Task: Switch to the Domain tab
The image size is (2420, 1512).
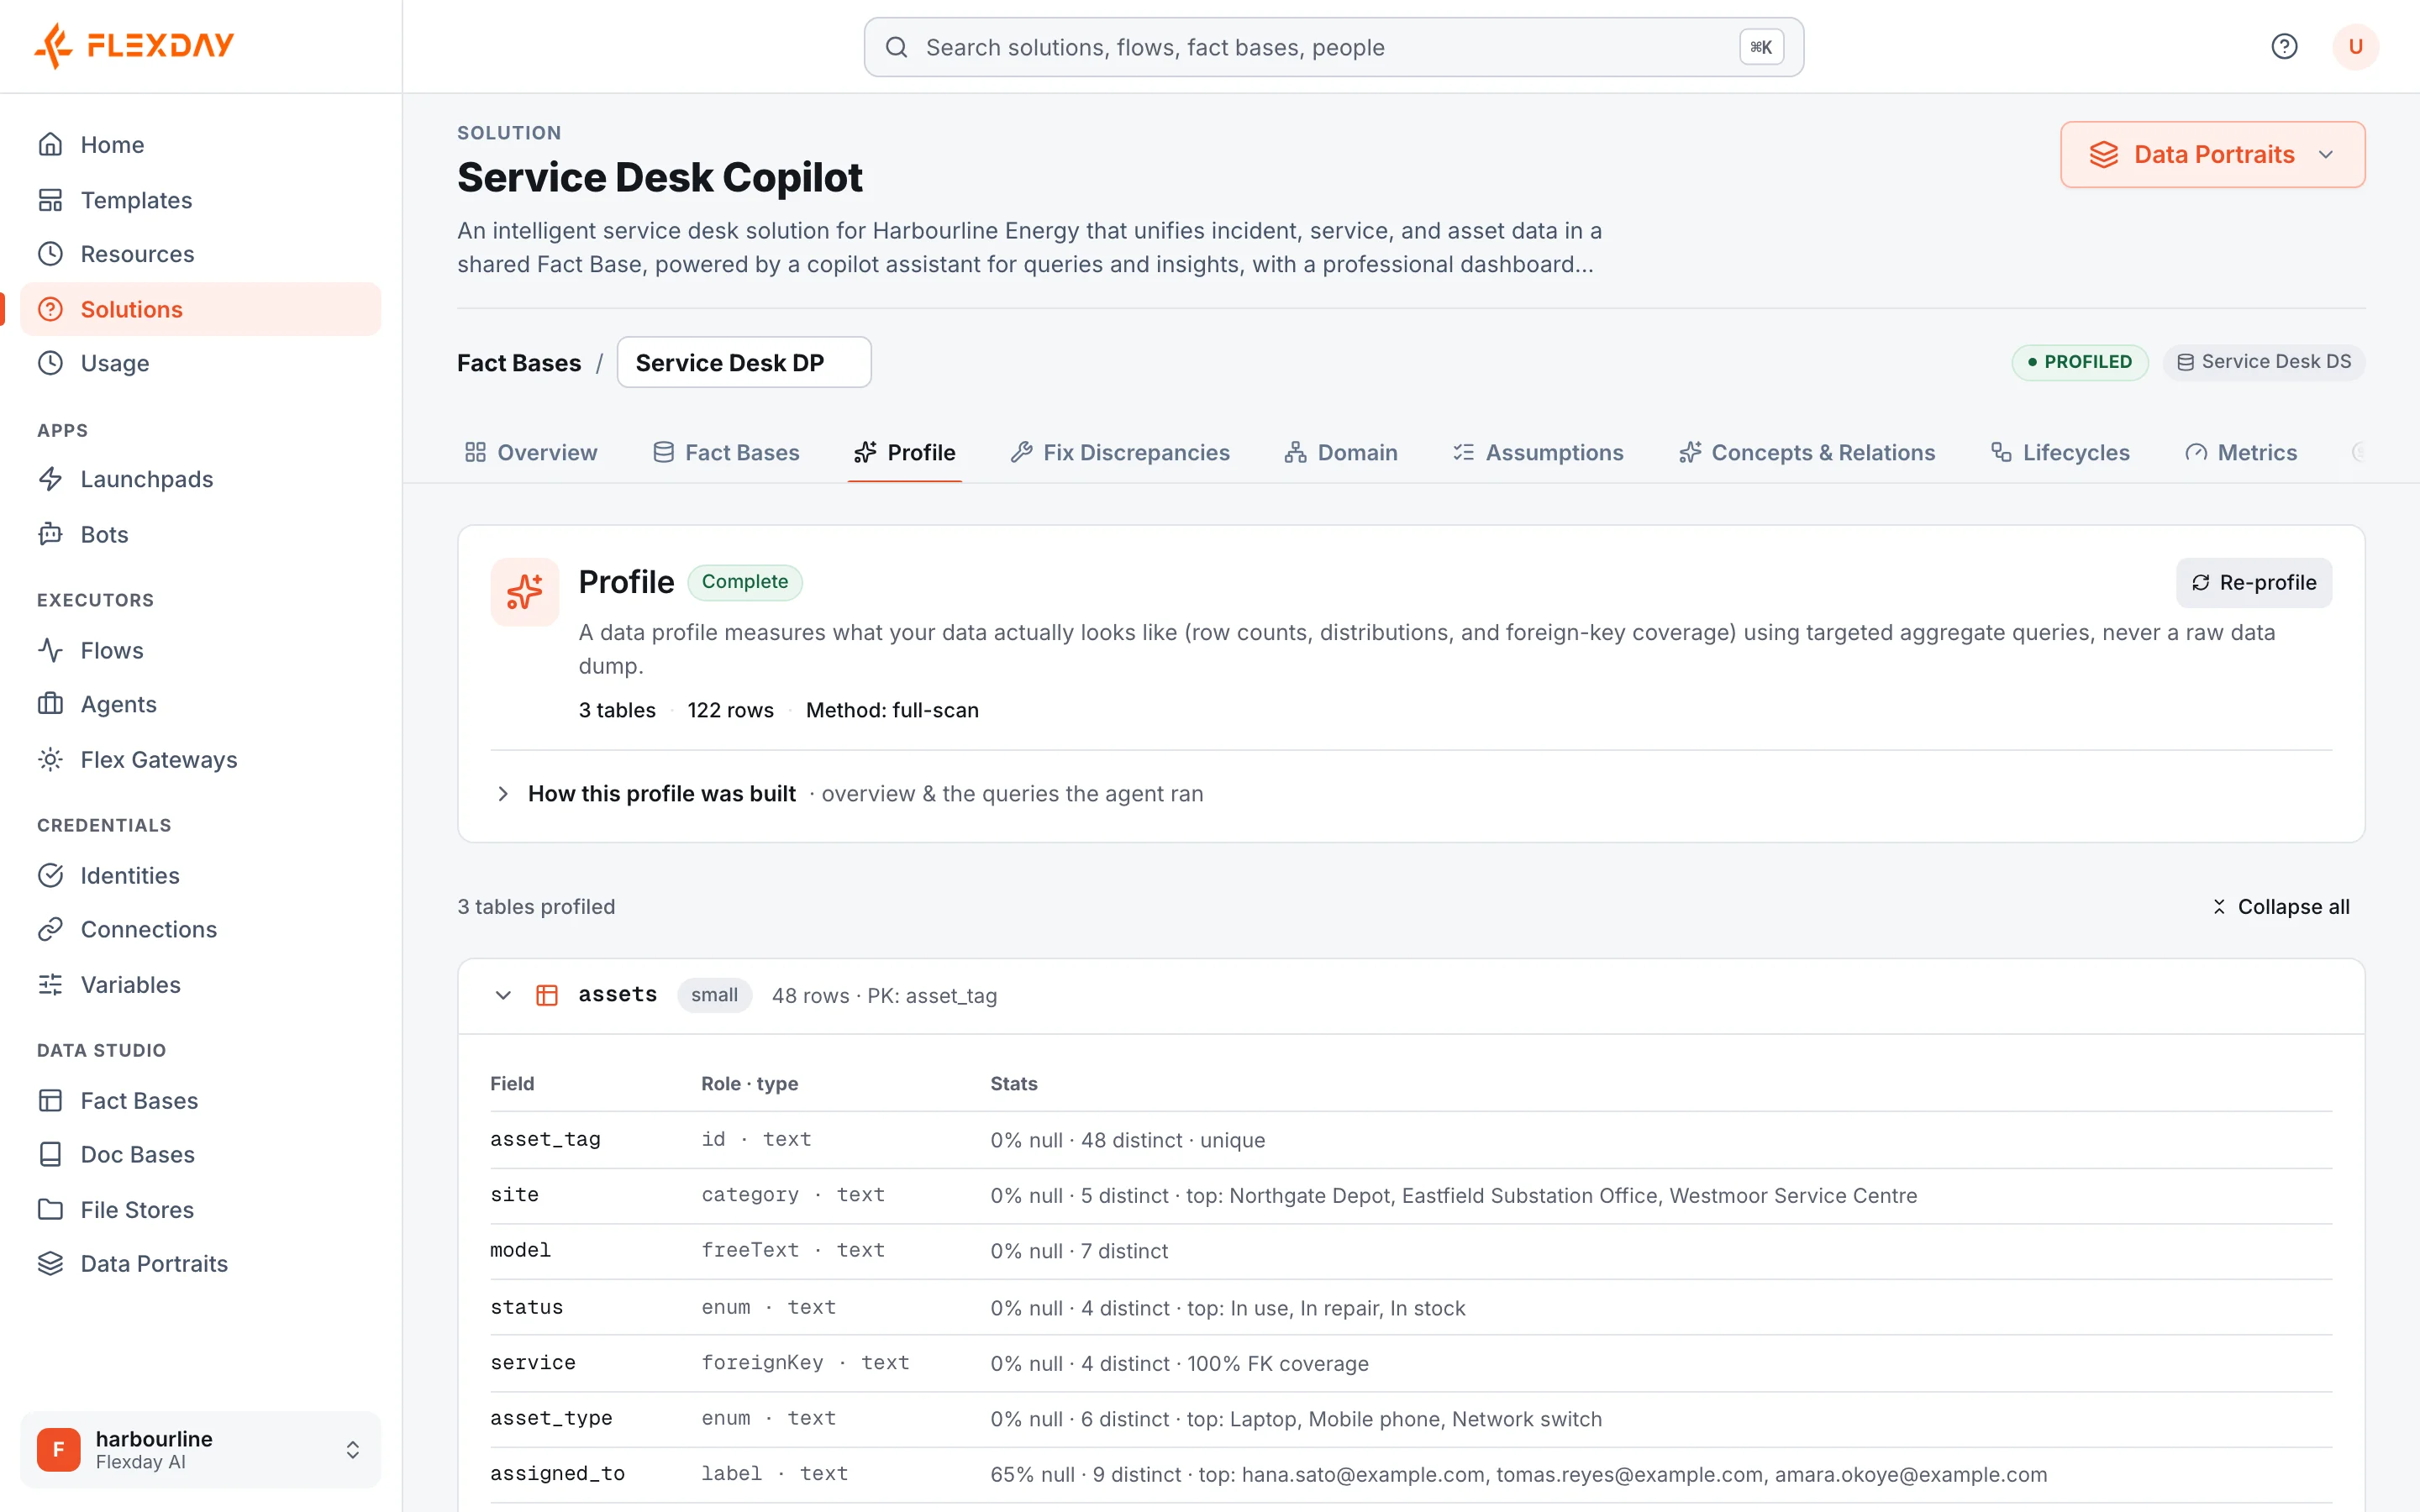Action: tap(1341, 452)
